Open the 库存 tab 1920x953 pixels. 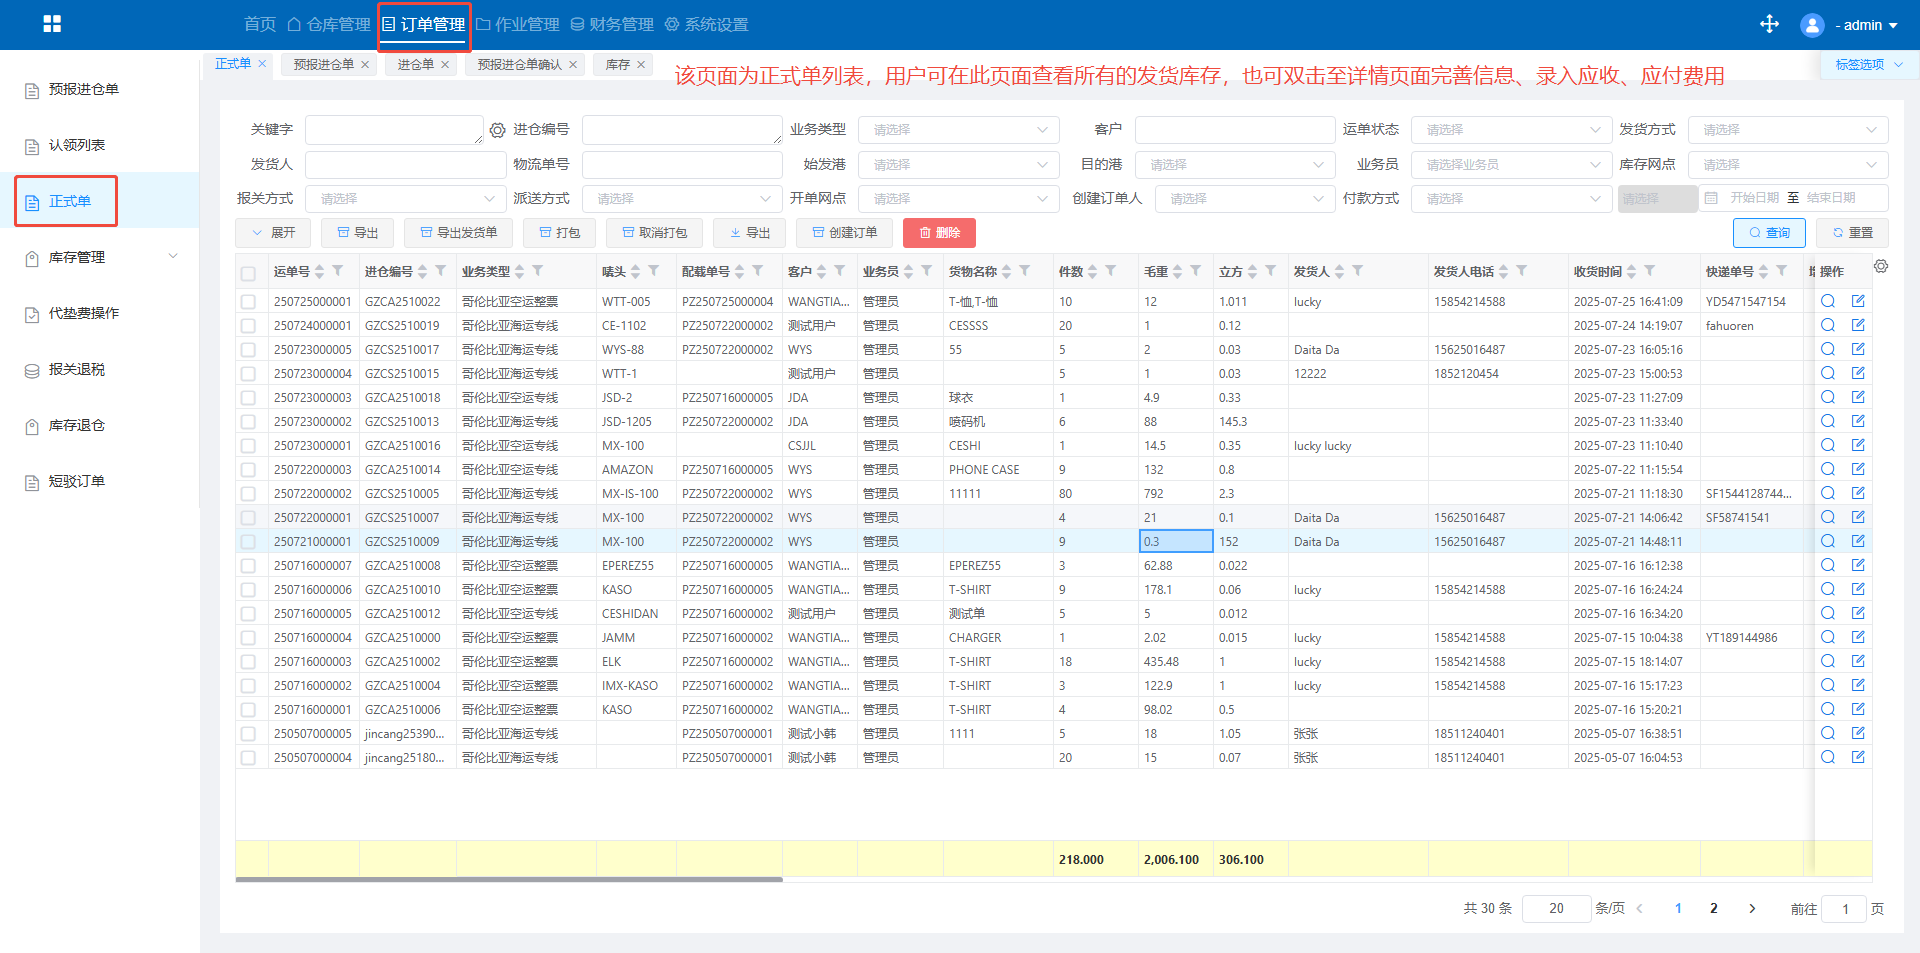[x=618, y=65]
